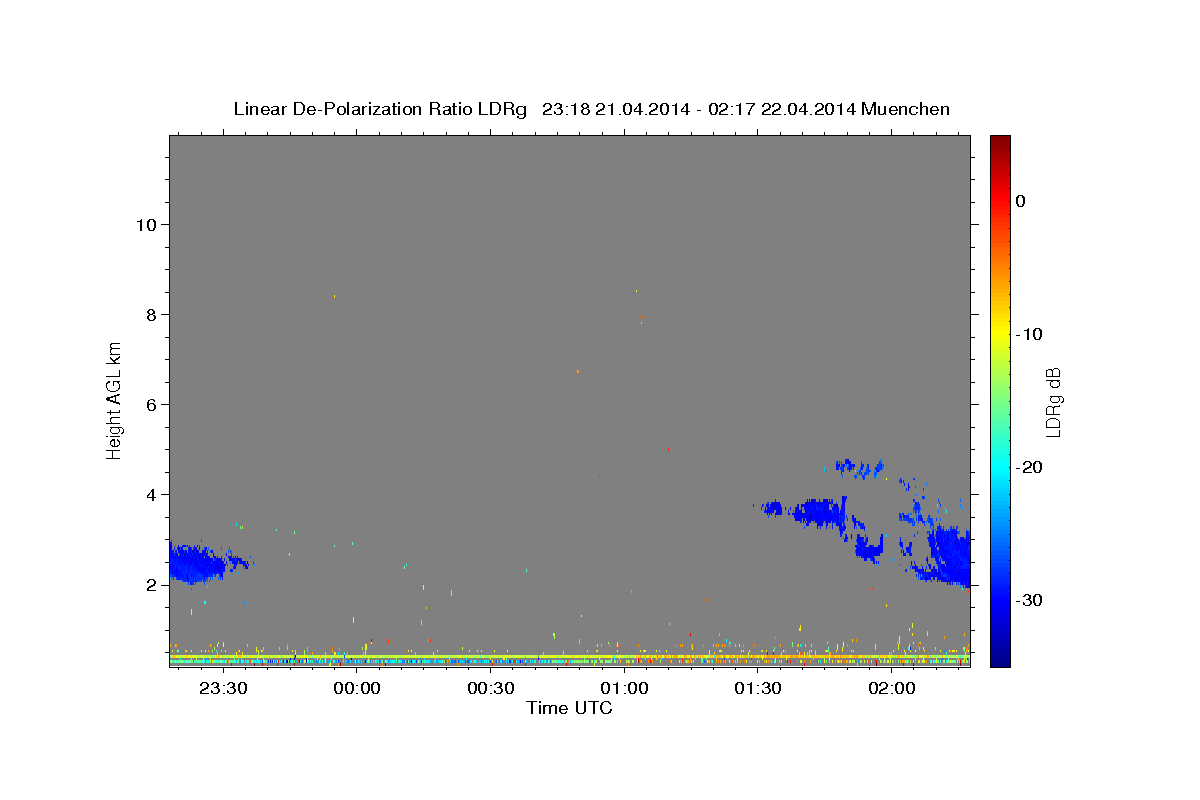This screenshot has width=1200, height=800.
Task: Click the 01:00 time tick label
Action: coord(624,688)
